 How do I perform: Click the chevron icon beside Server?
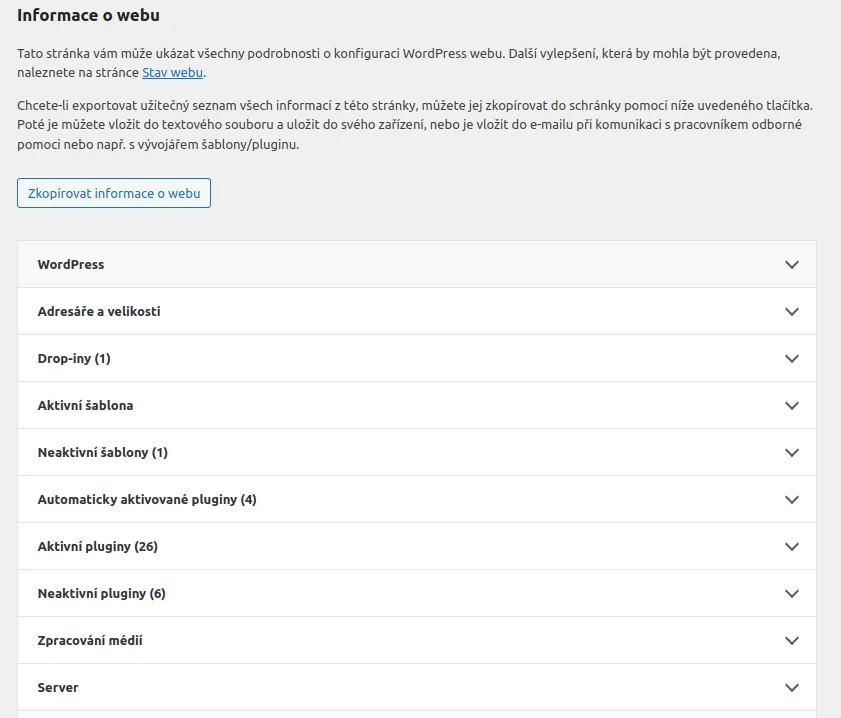(792, 688)
